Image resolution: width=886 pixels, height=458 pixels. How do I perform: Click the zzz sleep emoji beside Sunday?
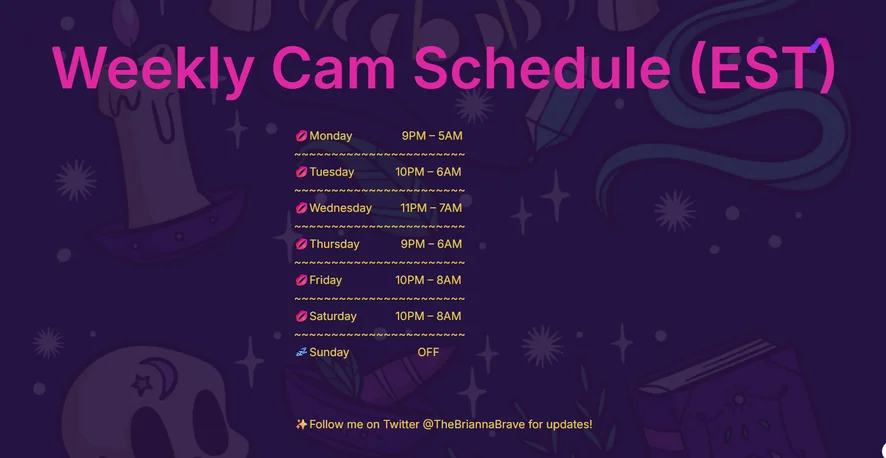[x=301, y=352]
